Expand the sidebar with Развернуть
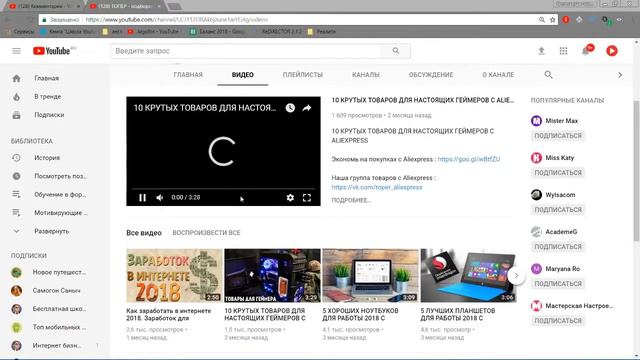 (x=51, y=231)
